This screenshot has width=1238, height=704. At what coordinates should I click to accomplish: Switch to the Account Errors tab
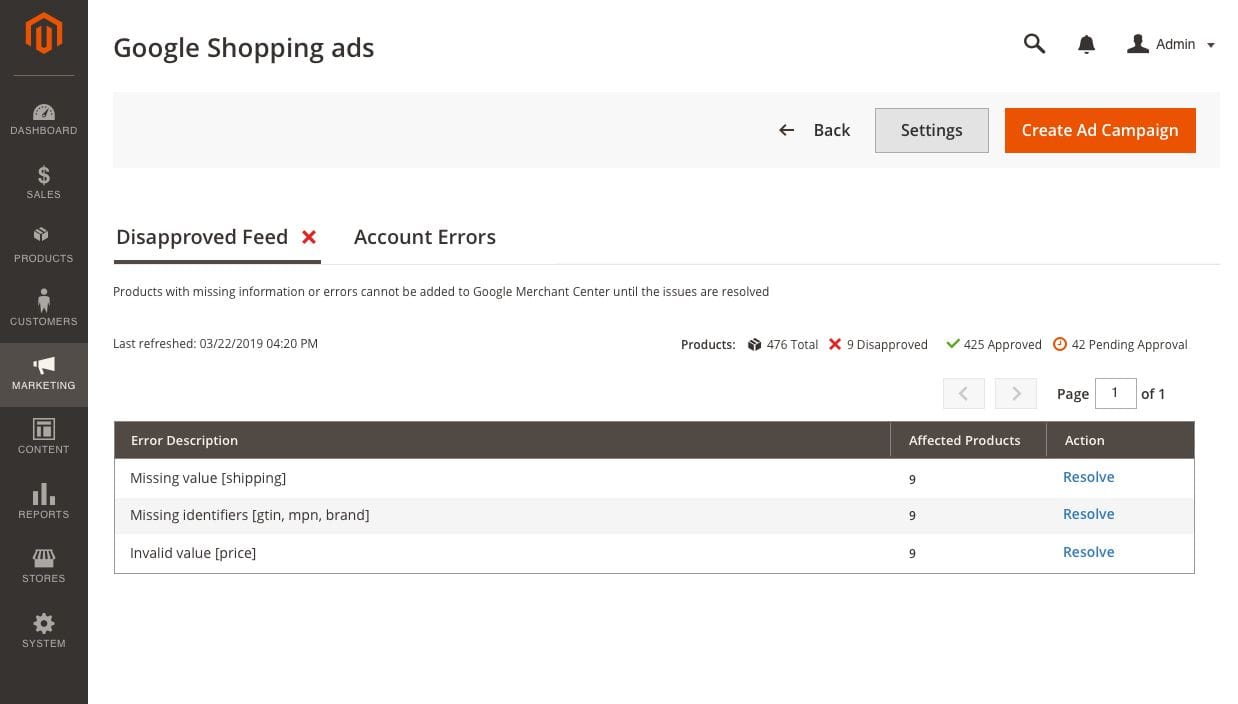click(x=424, y=237)
